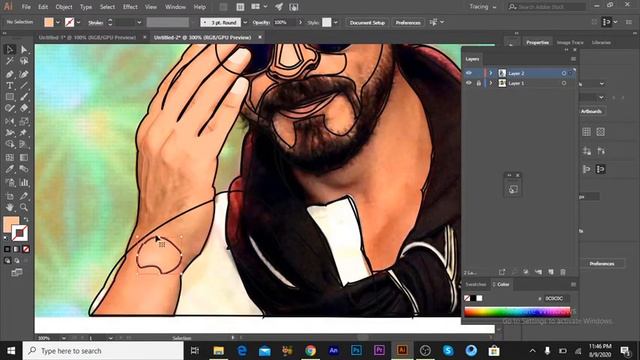Select the Pen tool
This screenshot has width=640, height=360.
pyautogui.click(x=10, y=74)
